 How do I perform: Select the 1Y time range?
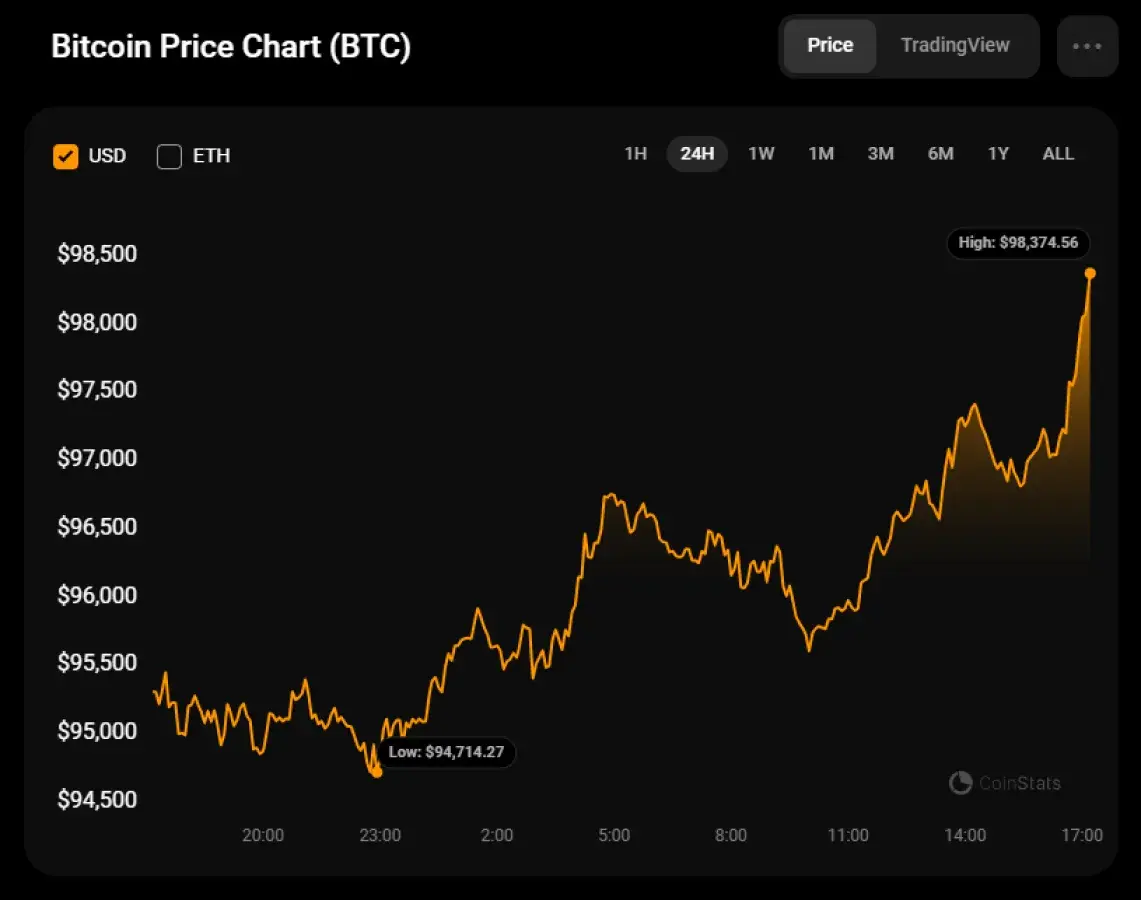[997, 154]
